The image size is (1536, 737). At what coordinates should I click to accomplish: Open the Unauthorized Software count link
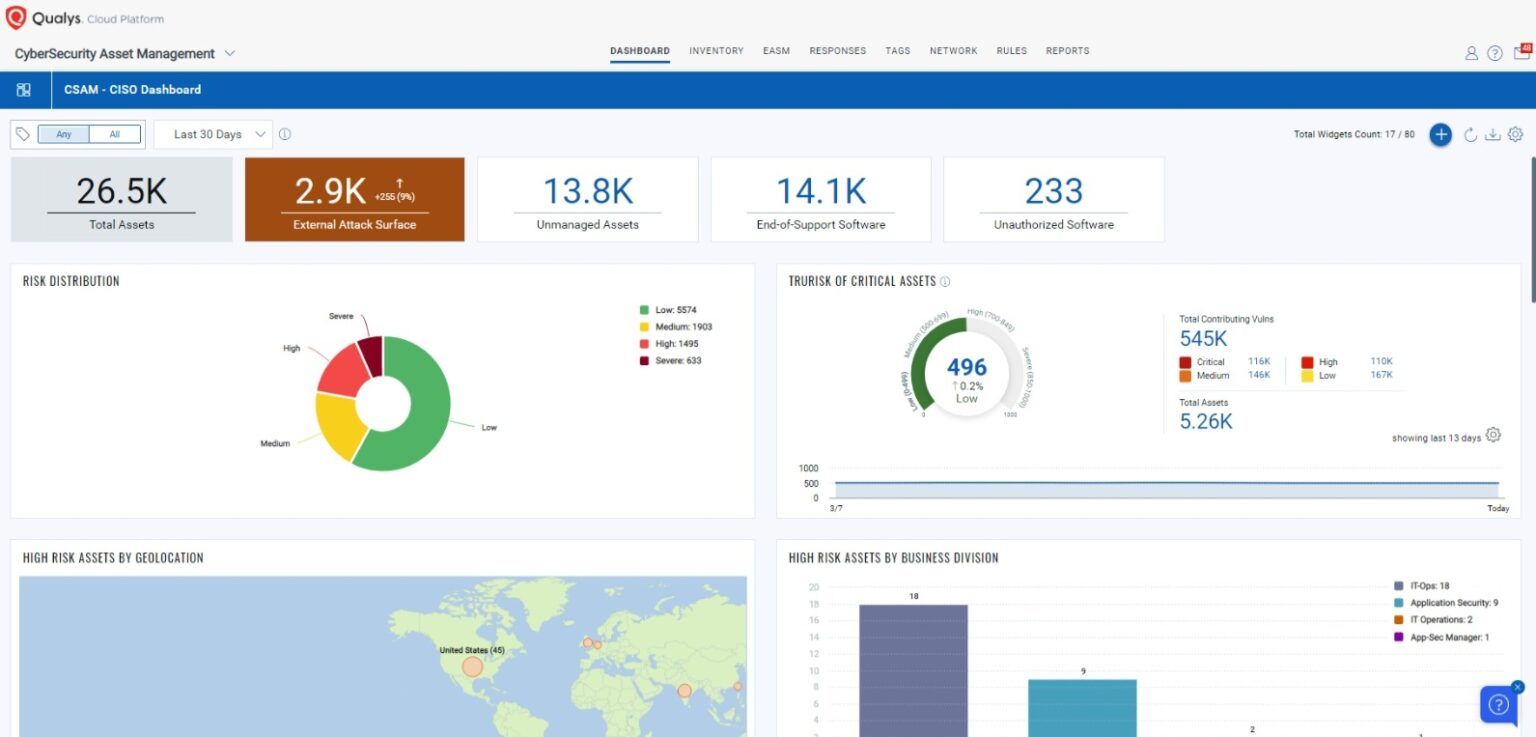pos(1053,191)
